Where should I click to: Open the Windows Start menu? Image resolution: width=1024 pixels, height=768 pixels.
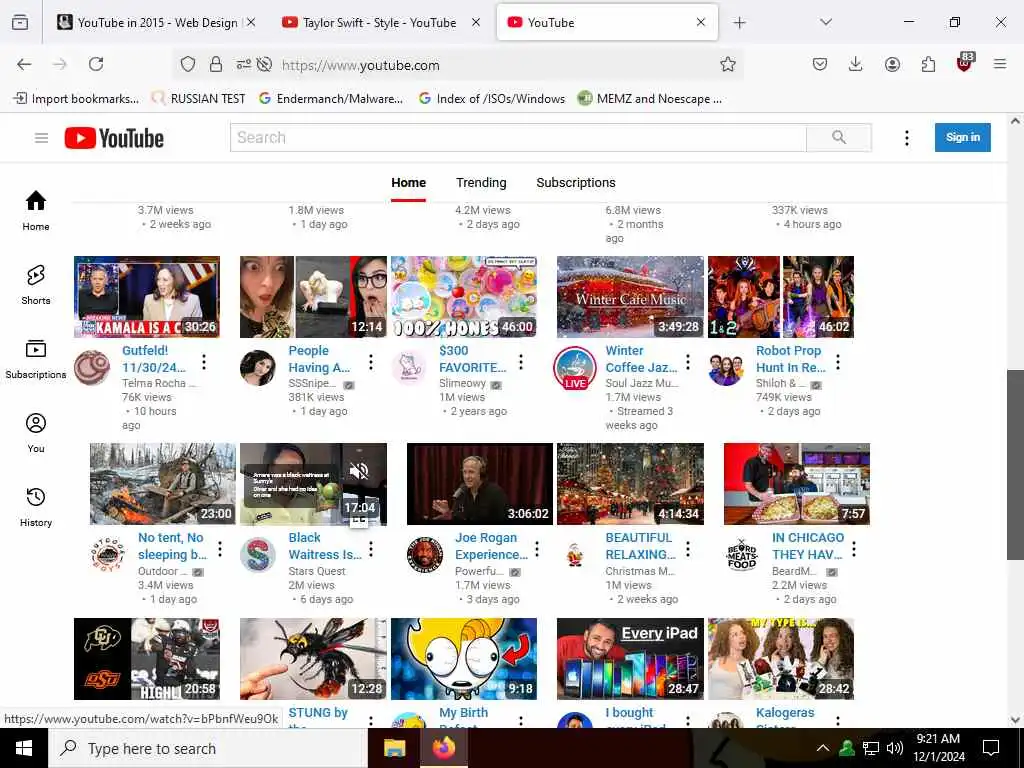coord(24,748)
